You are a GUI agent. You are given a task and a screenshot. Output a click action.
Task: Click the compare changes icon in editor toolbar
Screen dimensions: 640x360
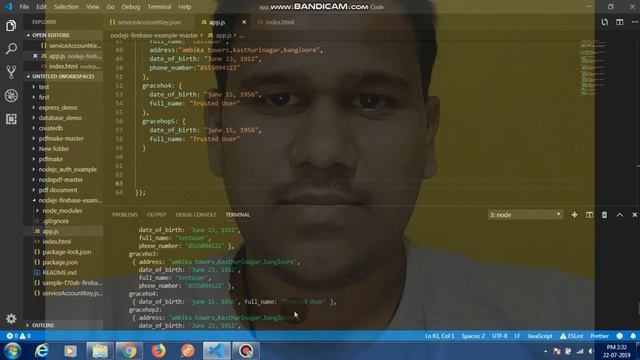point(604,22)
